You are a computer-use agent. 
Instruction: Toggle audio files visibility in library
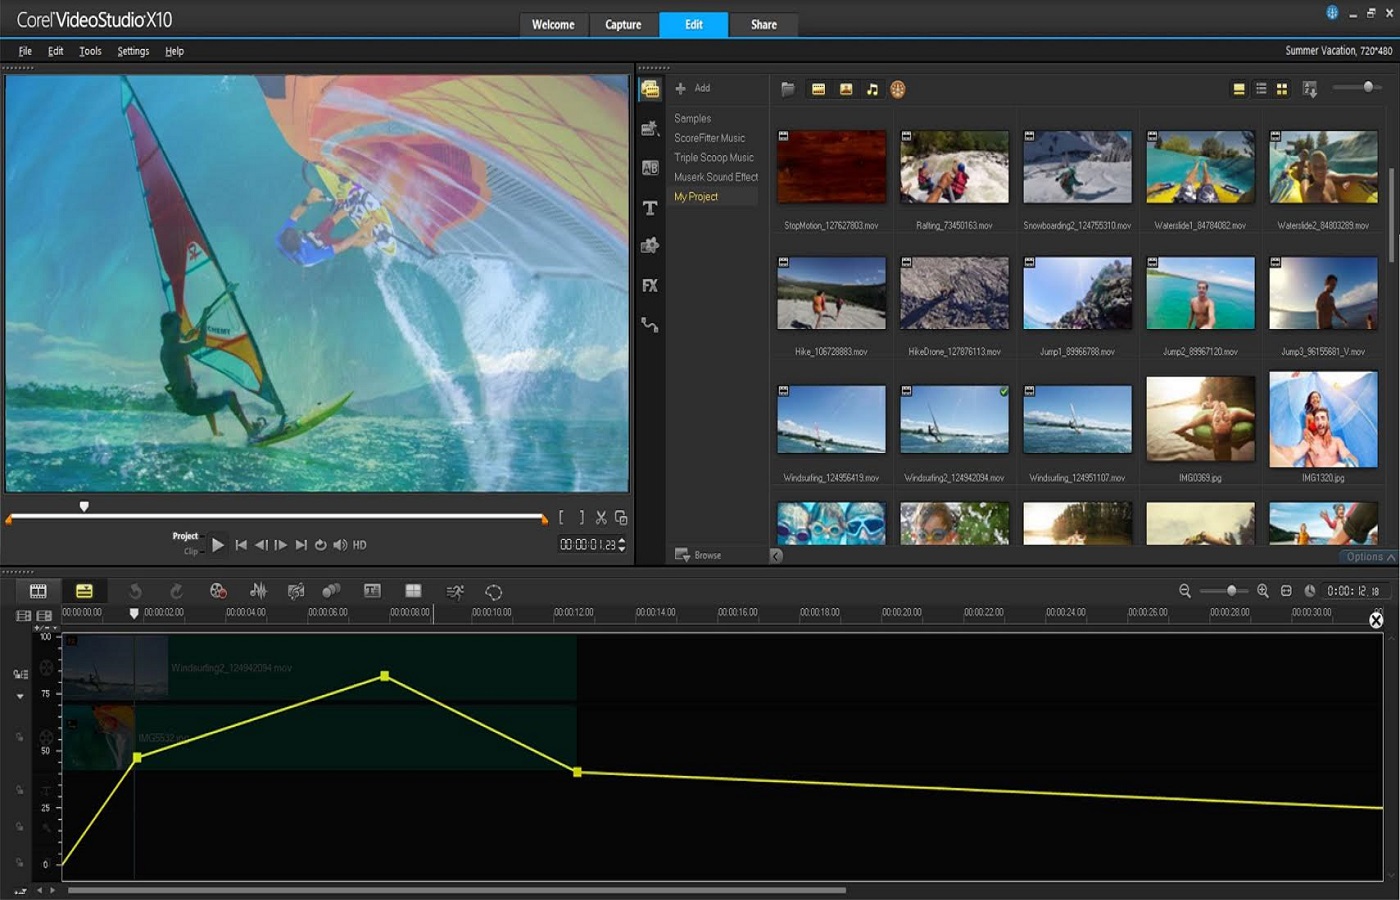pos(872,89)
